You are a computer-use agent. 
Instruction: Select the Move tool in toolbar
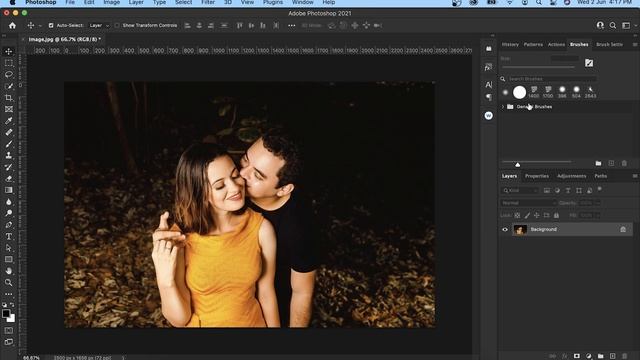(9, 52)
